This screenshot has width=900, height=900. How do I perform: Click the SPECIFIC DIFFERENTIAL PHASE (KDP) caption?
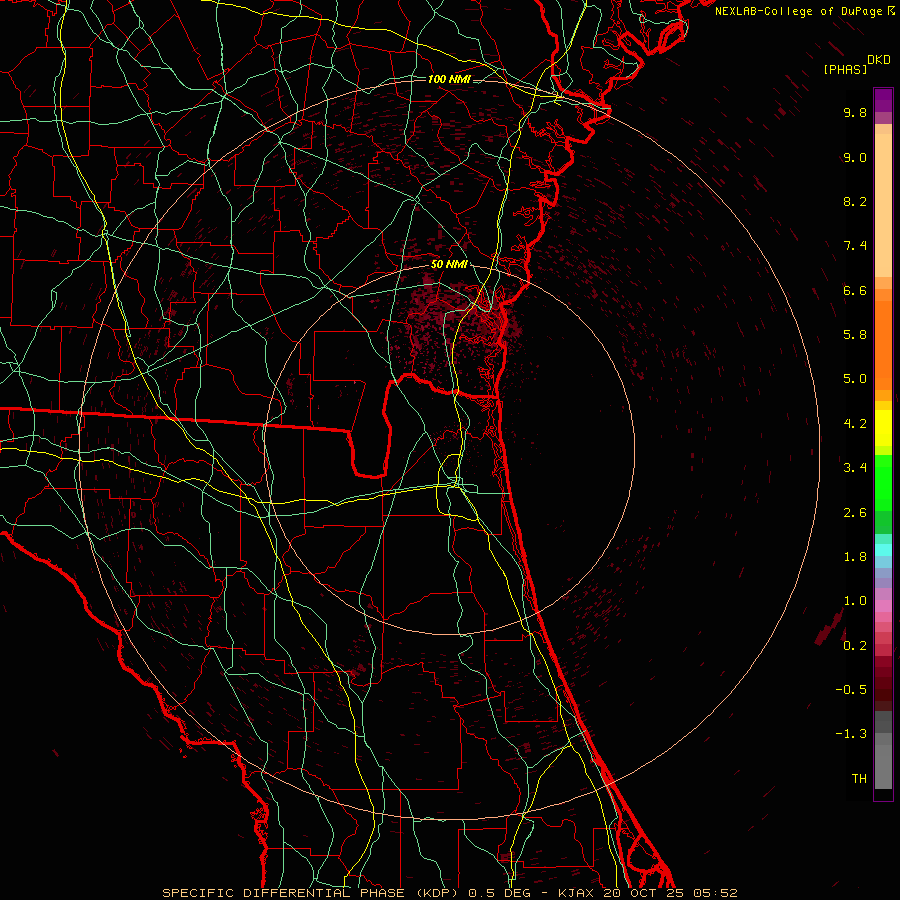pyautogui.click(x=313, y=893)
